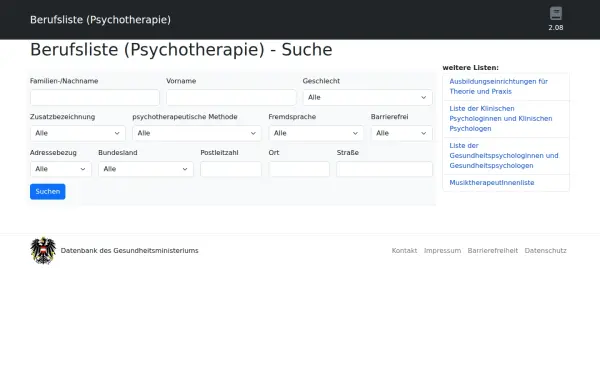This screenshot has width=600, height=375.
Task: Click the Straße input field
Action: (385, 169)
